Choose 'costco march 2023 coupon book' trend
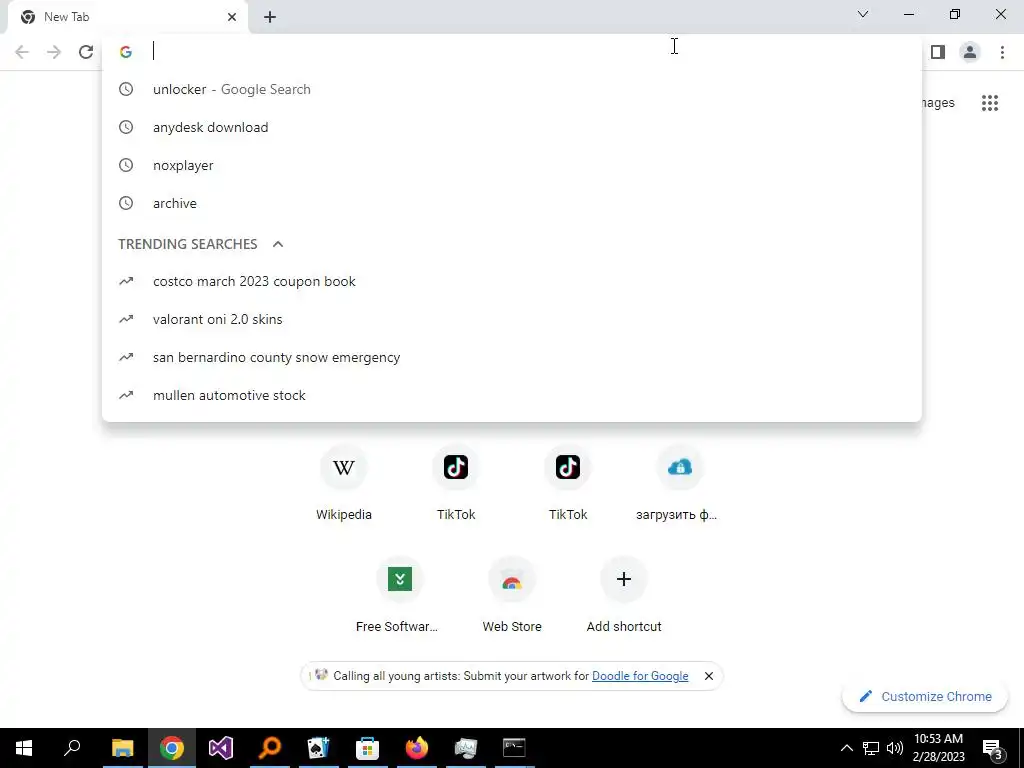 (512, 281)
